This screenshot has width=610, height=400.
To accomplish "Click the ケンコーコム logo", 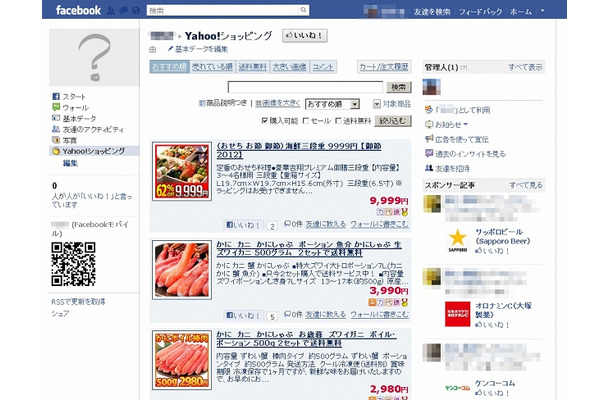I will click(458, 388).
